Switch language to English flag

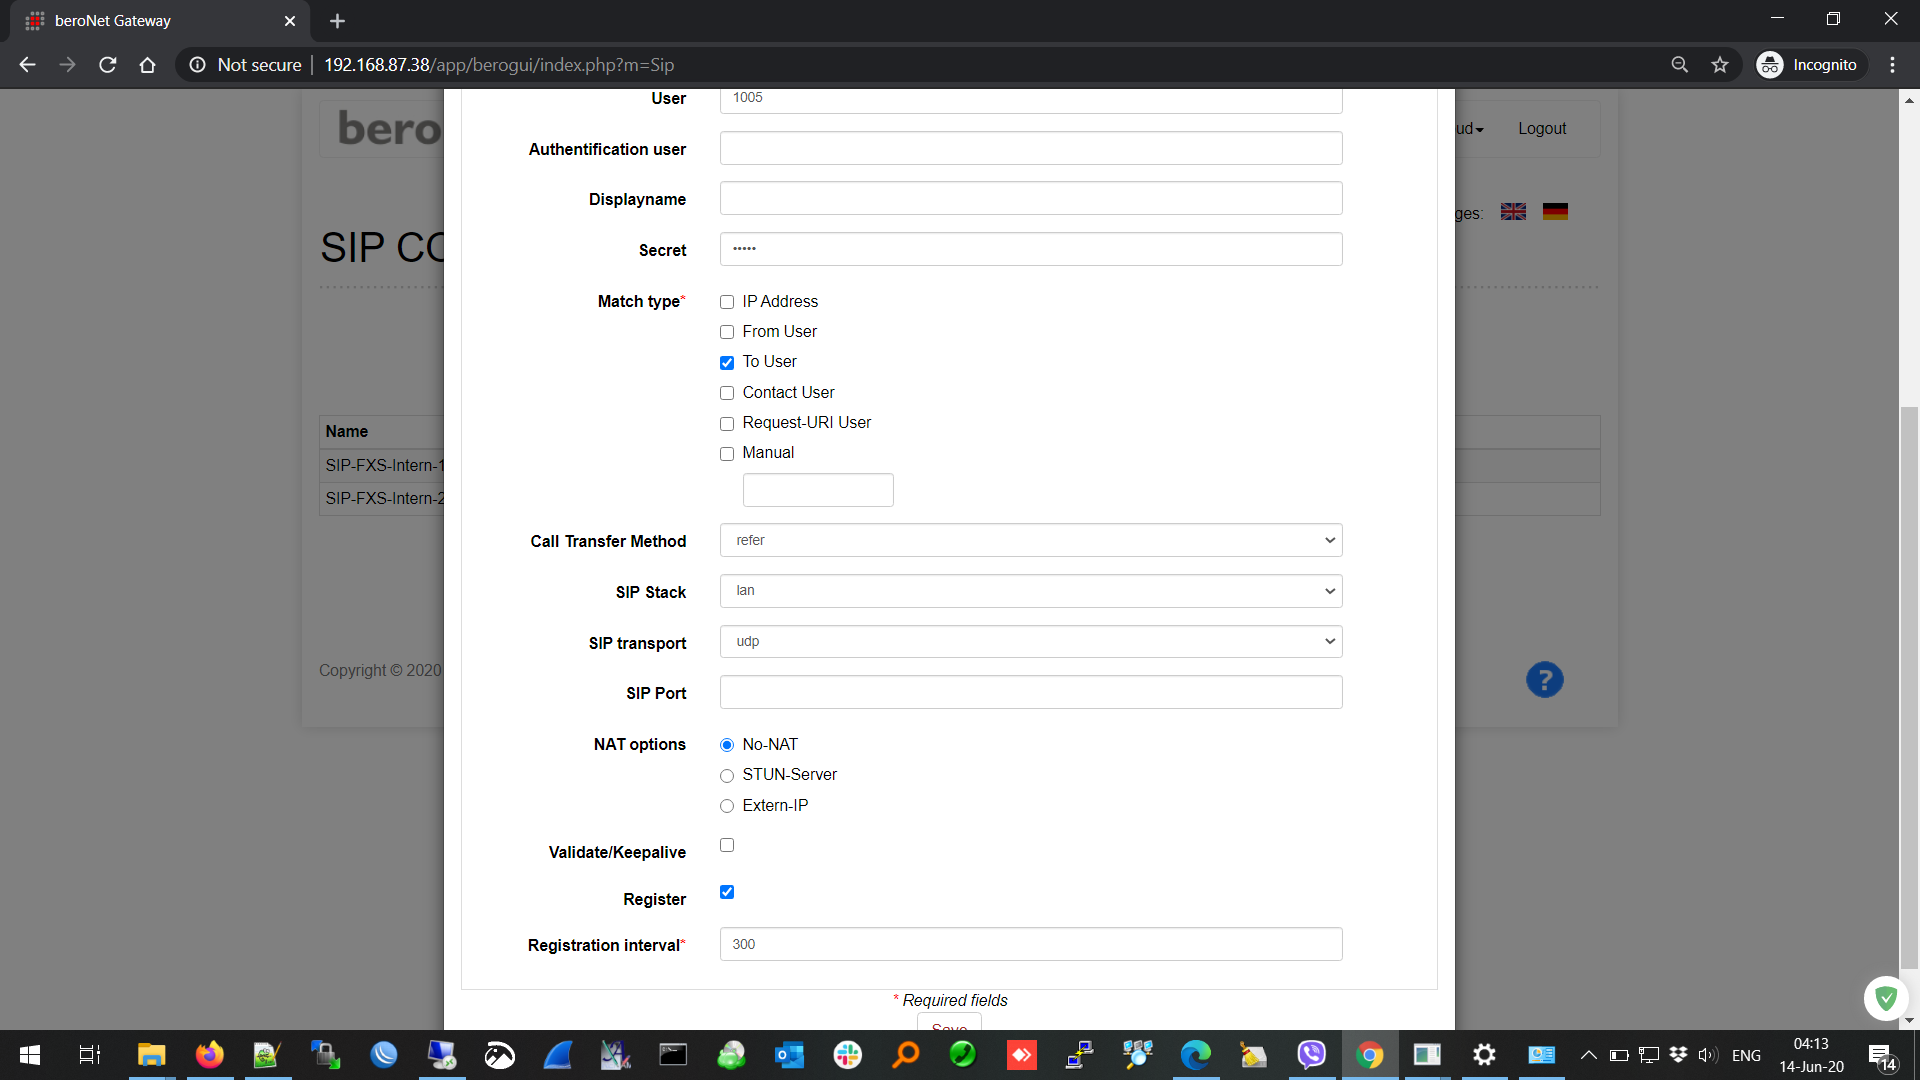click(1513, 212)
